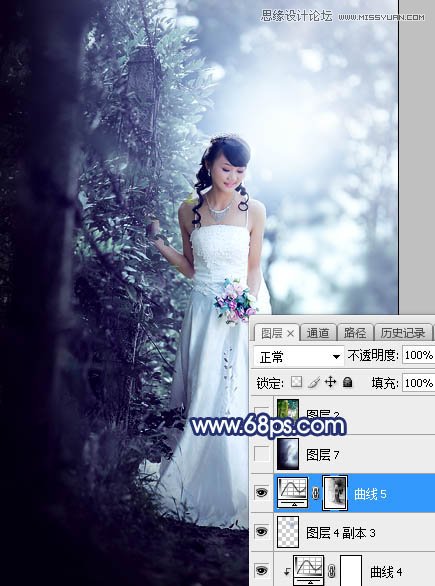Hide the 曲线 5 layer via eye icon
The image size is (435, 586).
click(x=261, y=493)
